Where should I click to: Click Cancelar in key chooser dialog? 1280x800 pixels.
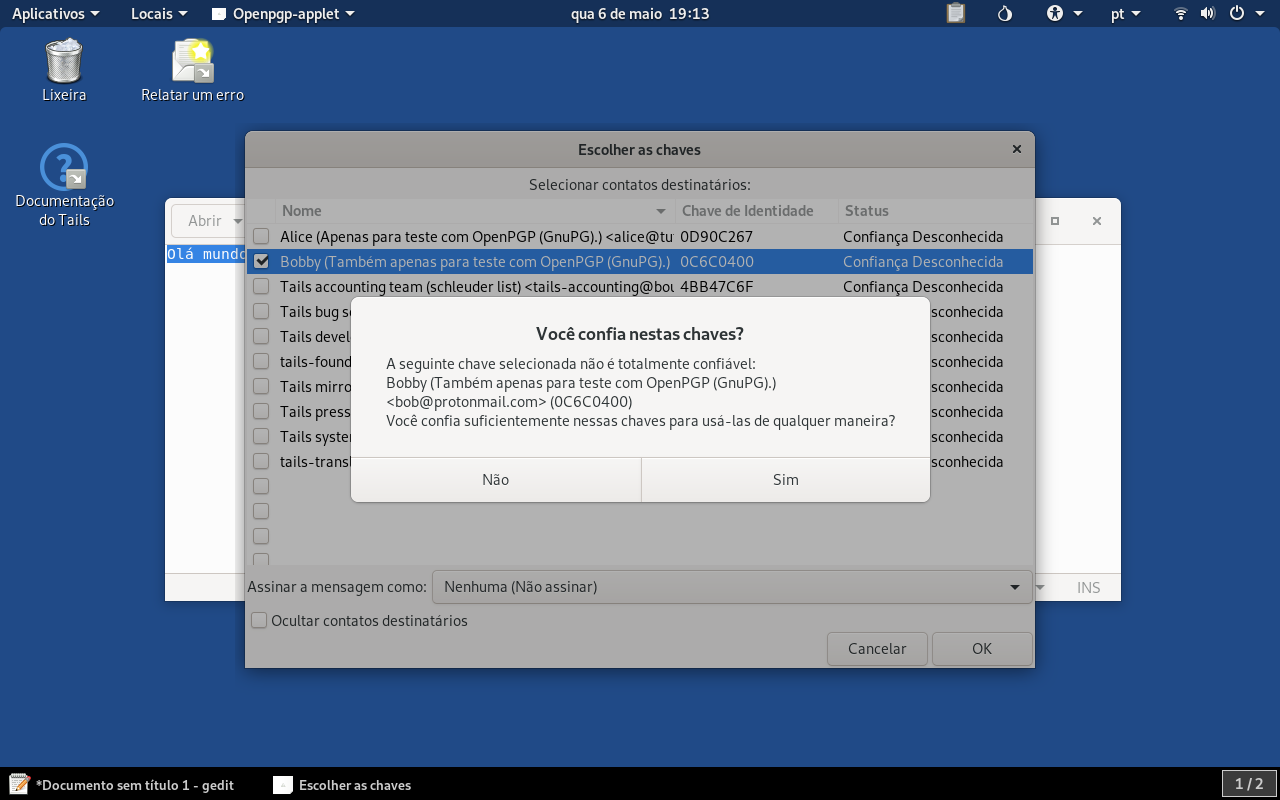point(877,649)
